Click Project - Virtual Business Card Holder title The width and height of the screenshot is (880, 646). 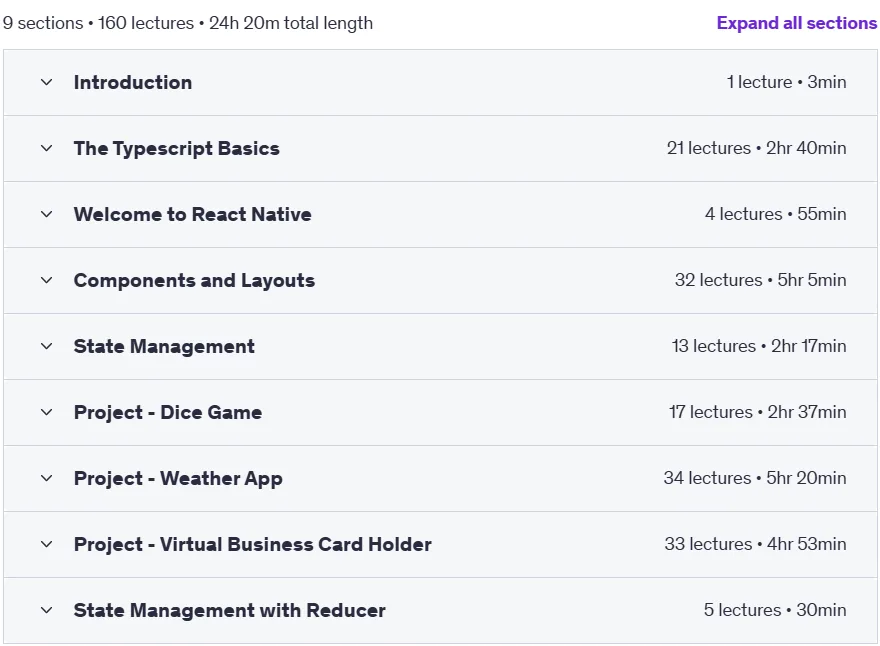[253, 544]
